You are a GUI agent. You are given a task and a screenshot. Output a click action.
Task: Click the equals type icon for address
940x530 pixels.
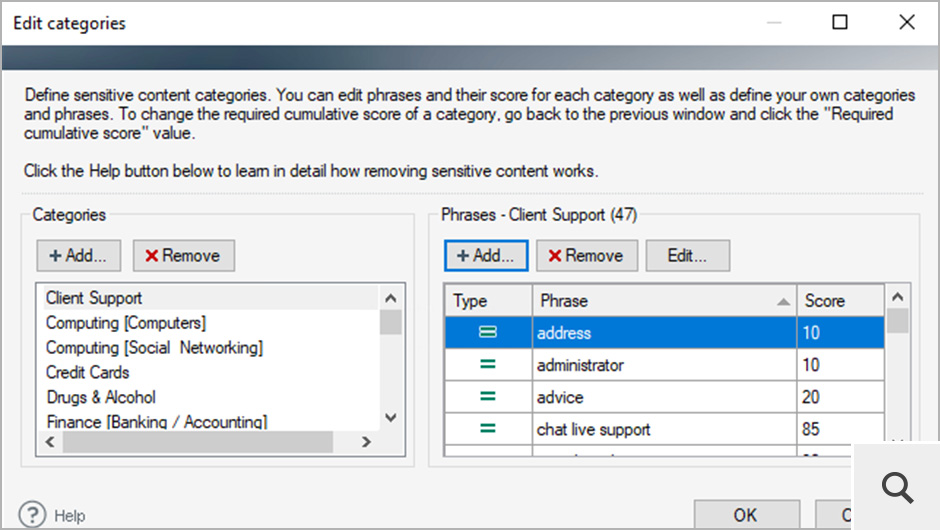[488, 332]
